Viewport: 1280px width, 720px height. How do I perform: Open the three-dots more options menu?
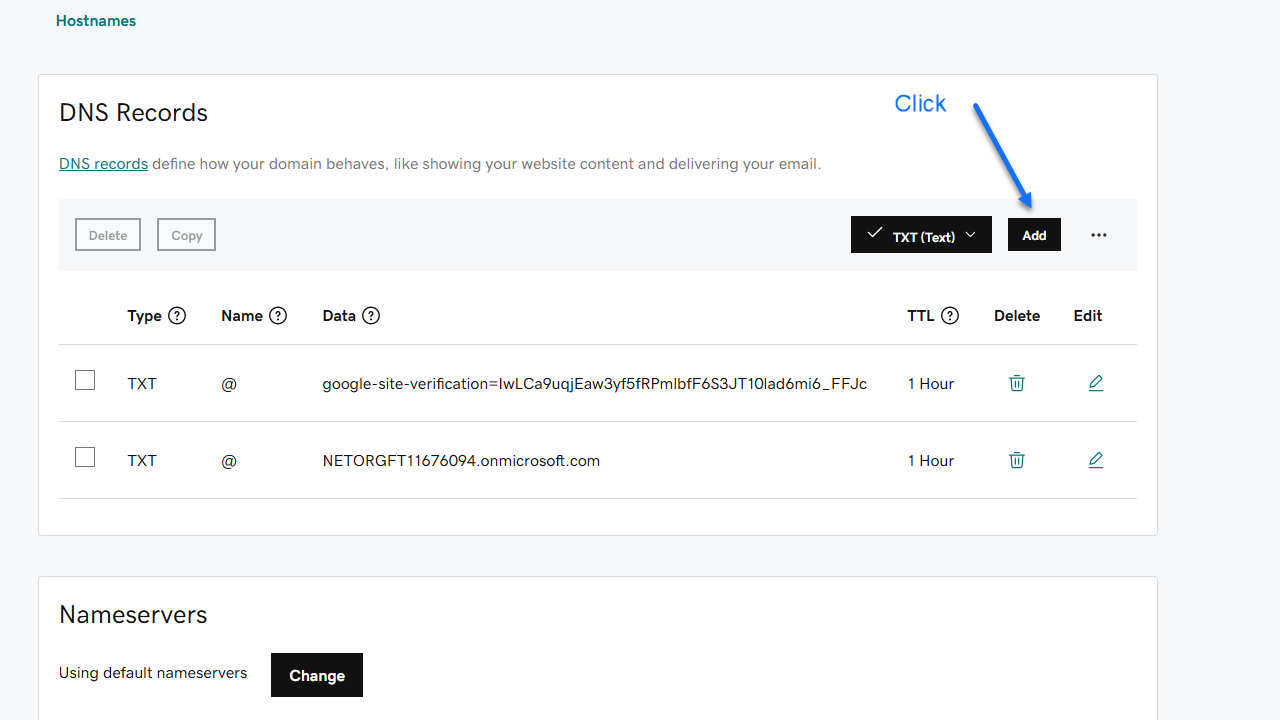(1099, 235)
